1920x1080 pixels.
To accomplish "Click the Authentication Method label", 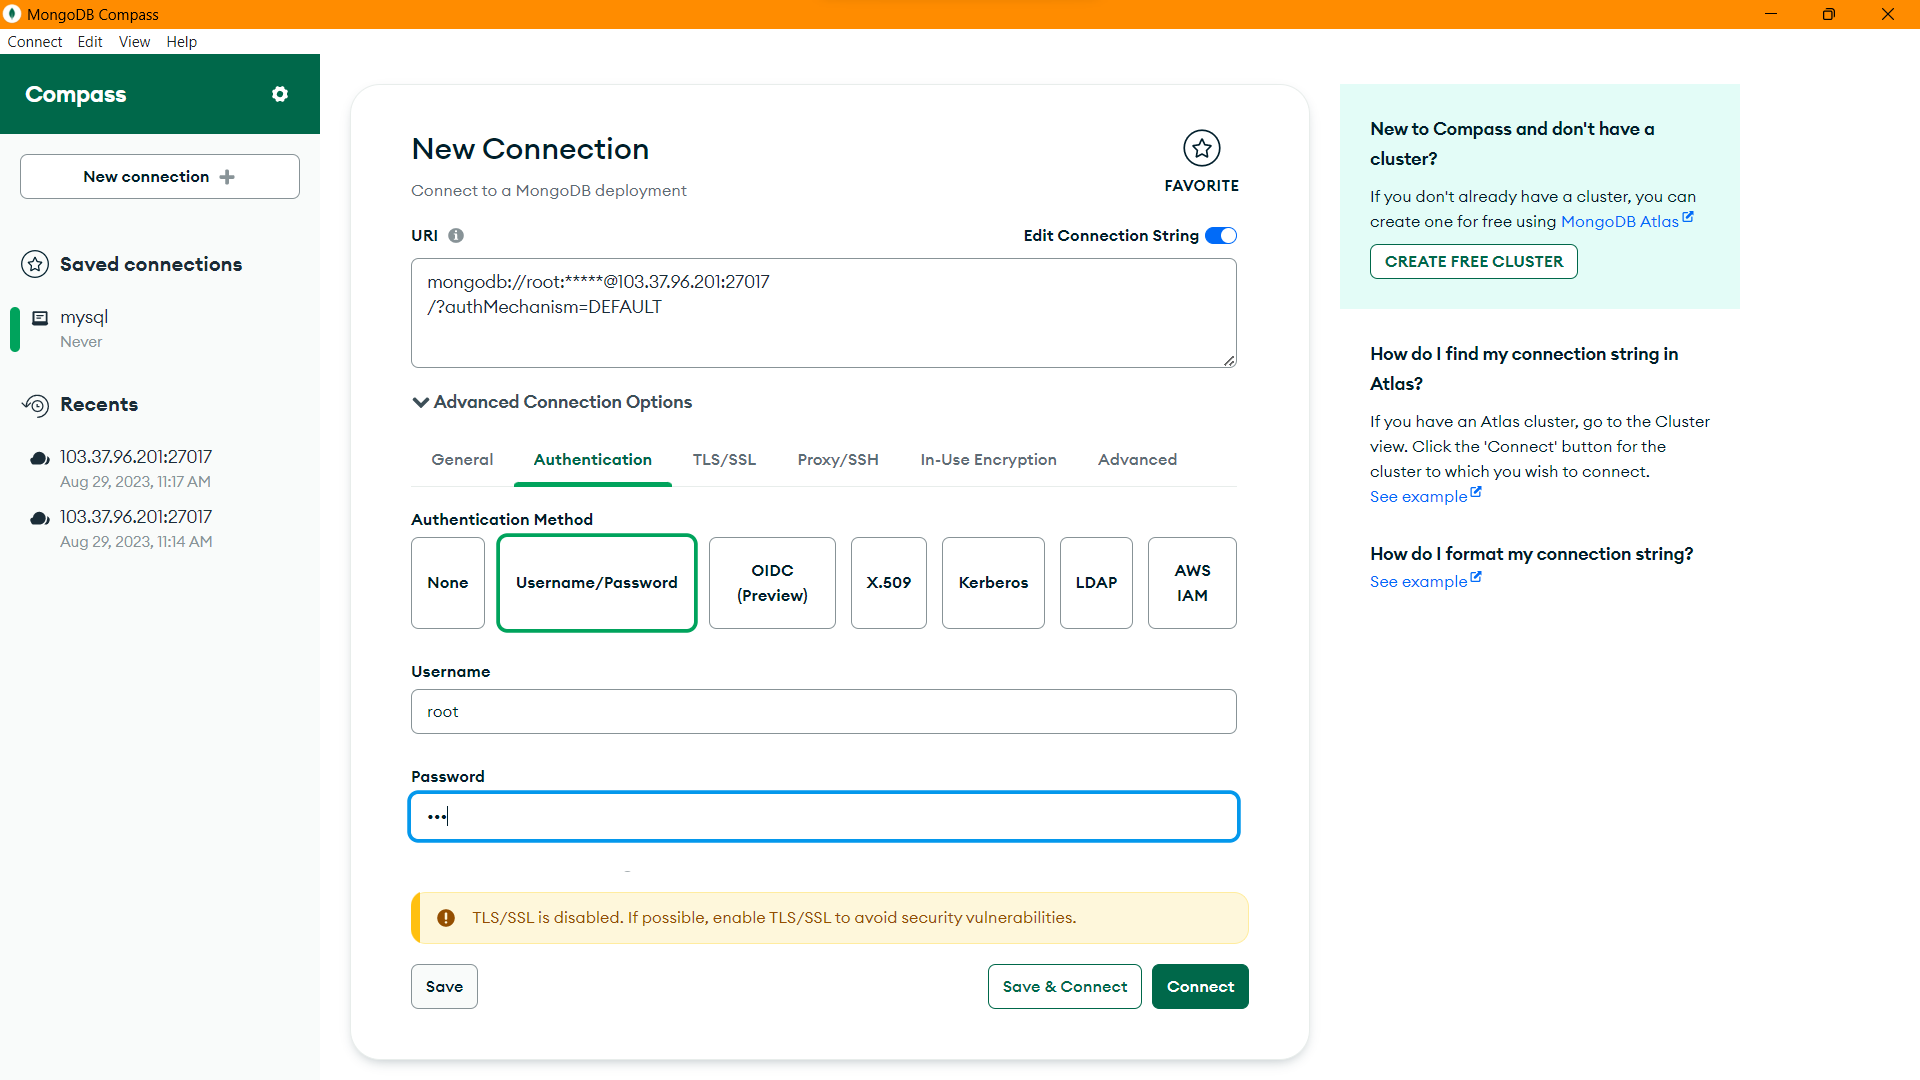I will pyautogui.click(x=502, y=520).
